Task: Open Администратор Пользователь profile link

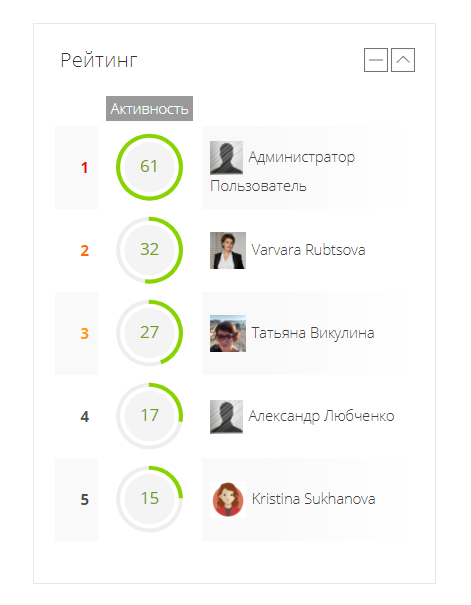Action: coord(282,171)
